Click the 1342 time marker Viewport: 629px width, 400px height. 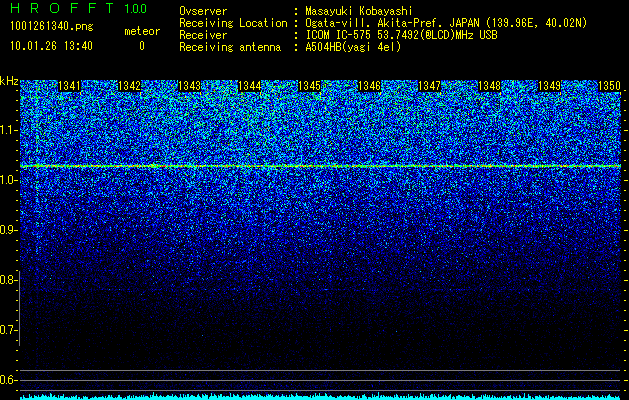click(130, 86)
